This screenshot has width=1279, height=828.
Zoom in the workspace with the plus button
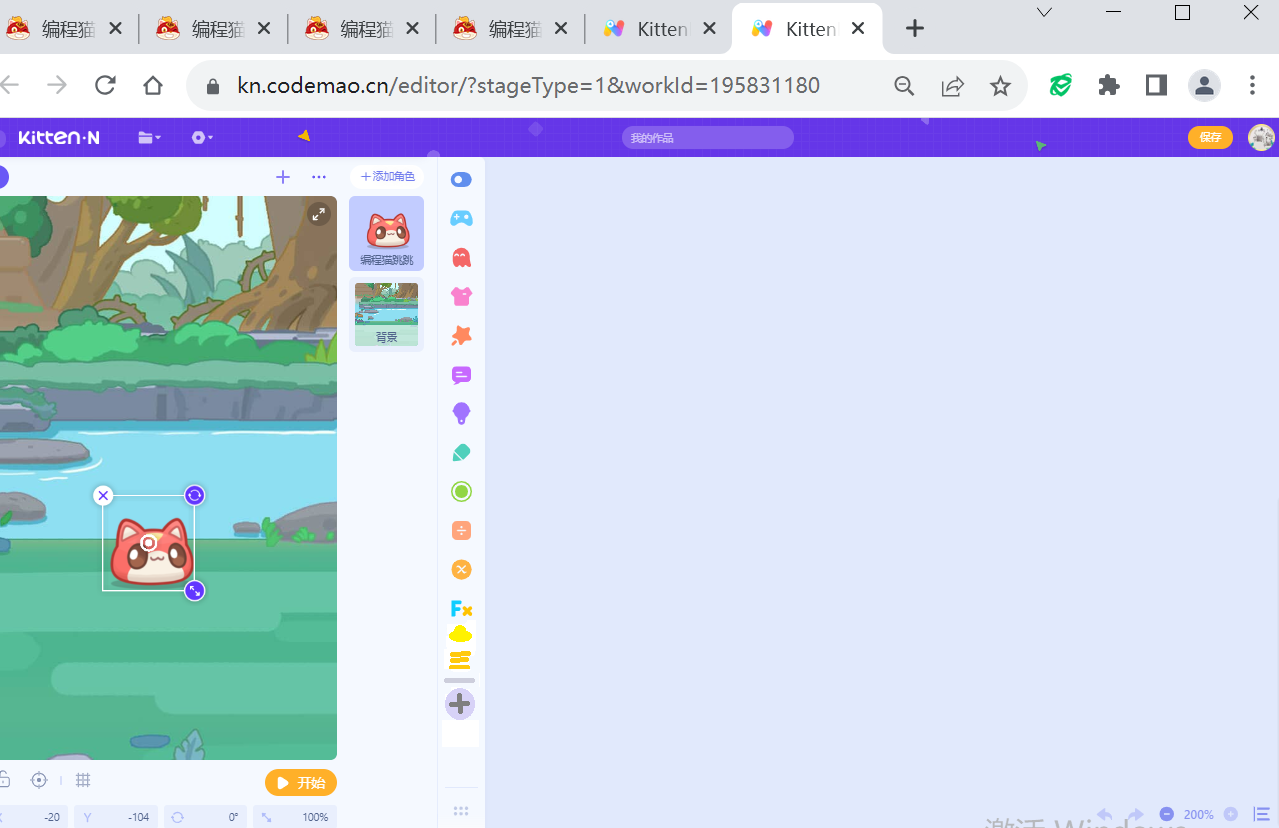(1231, 815)
